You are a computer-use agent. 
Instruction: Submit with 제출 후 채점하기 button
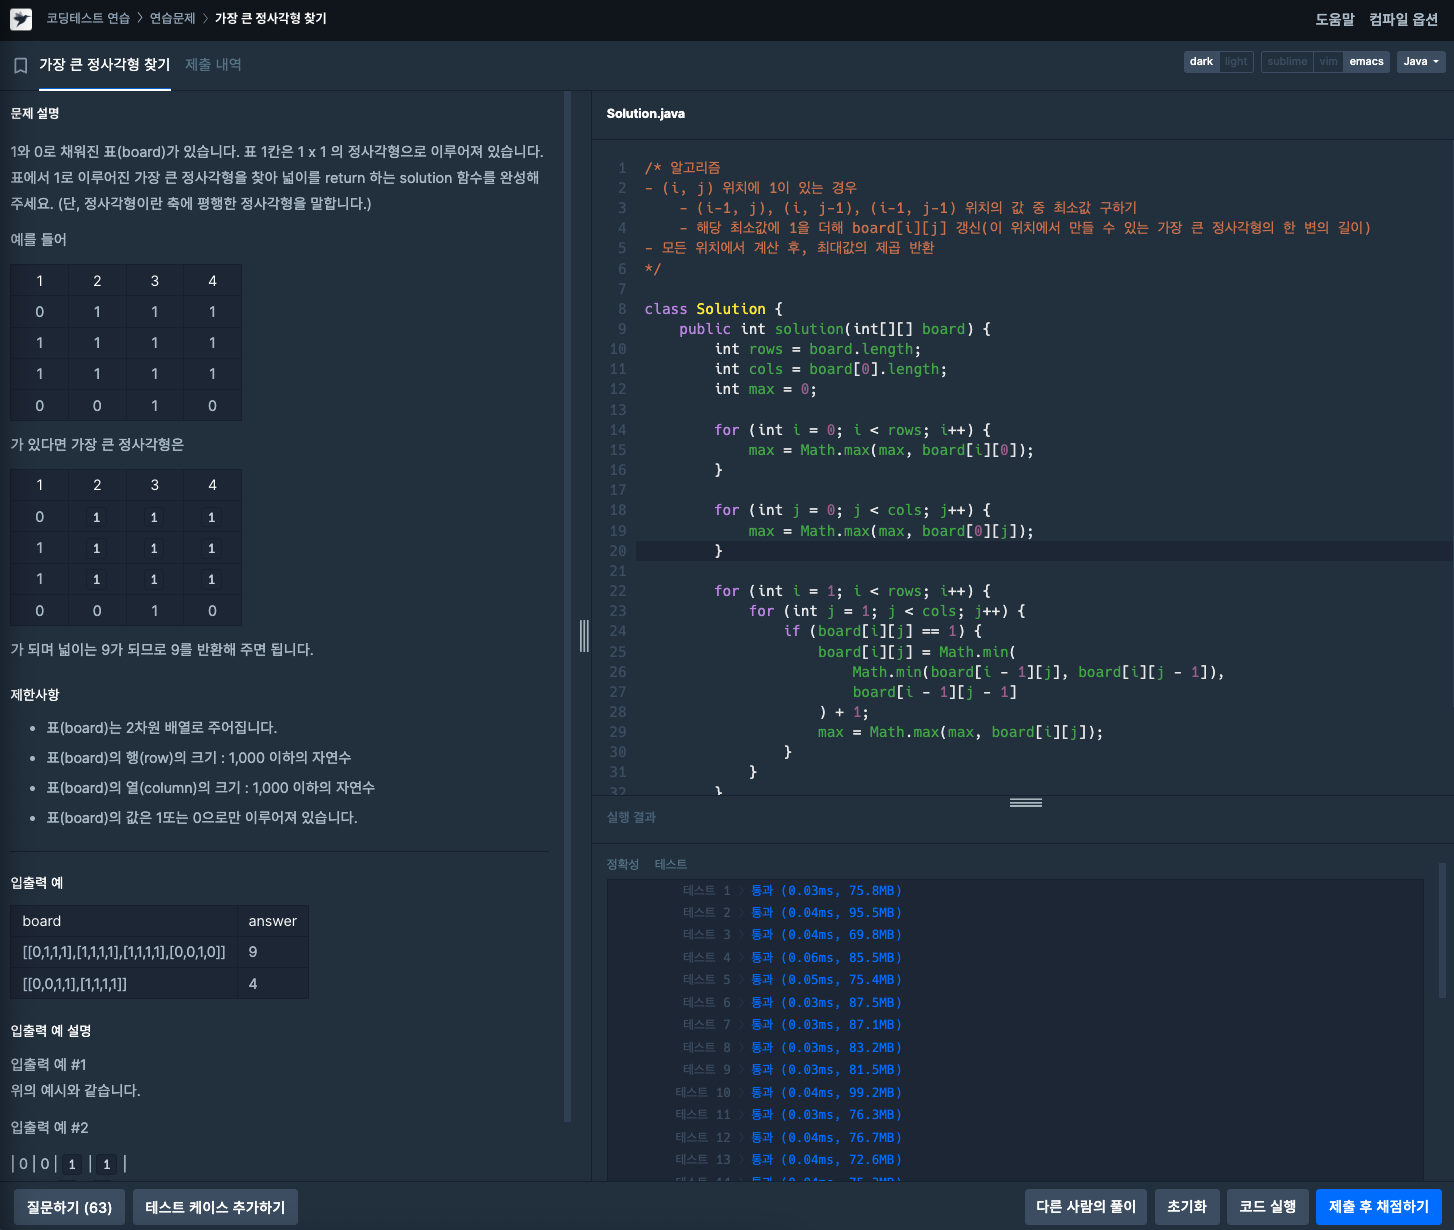(1379, 1207)
